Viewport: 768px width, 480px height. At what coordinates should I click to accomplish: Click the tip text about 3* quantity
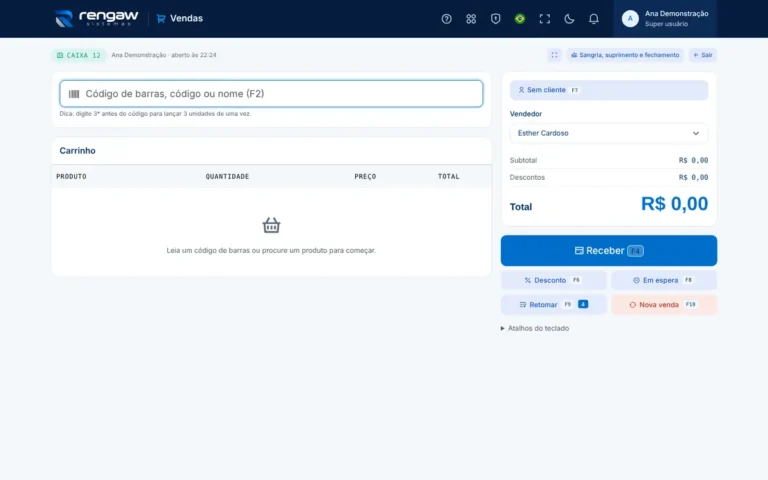pos(155,114)
